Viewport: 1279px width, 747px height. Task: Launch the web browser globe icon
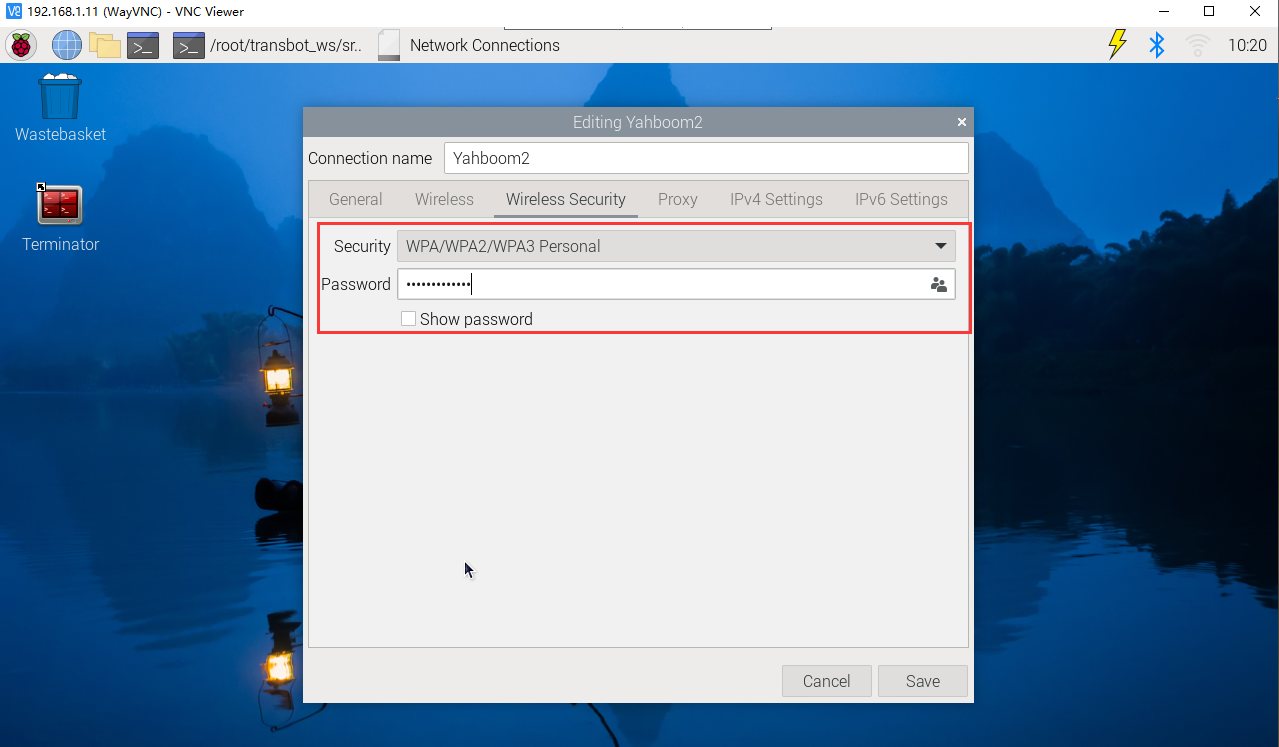point(66,45)
